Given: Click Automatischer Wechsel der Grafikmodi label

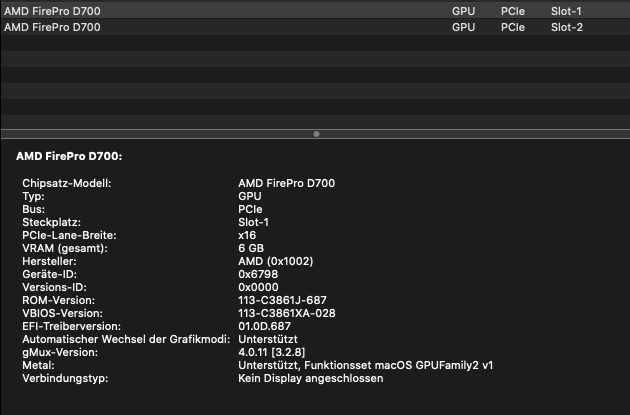Looking at the screenshot, I should tap(126, 339).
